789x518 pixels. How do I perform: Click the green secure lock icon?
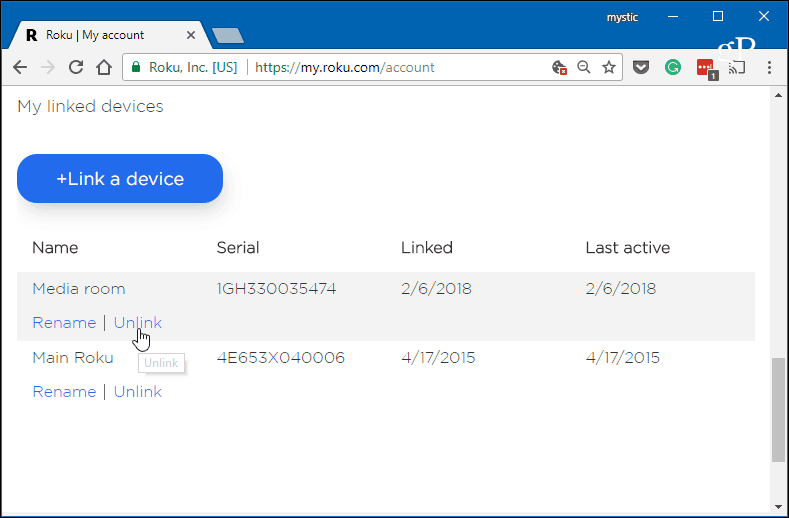tap(135, 67)
